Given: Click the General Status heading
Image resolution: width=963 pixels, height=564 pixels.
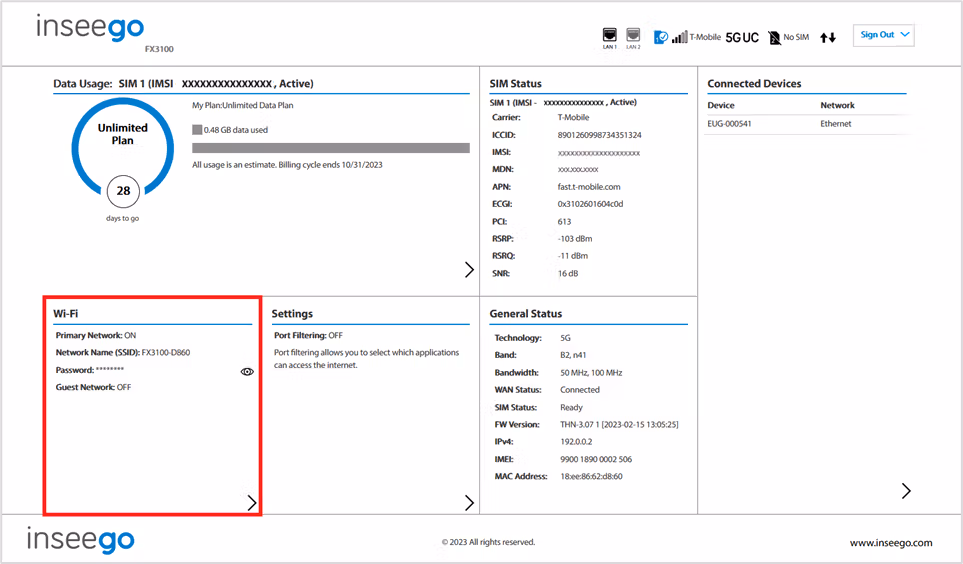Looking at the screenshot, I should click(526, 313).
